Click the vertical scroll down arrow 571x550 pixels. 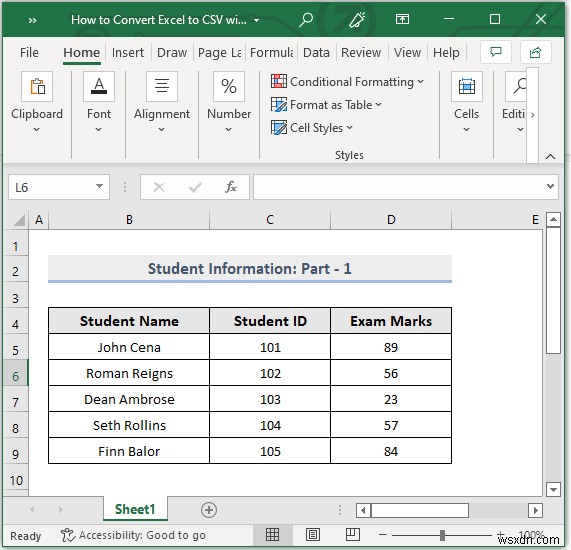pos(553,489)
